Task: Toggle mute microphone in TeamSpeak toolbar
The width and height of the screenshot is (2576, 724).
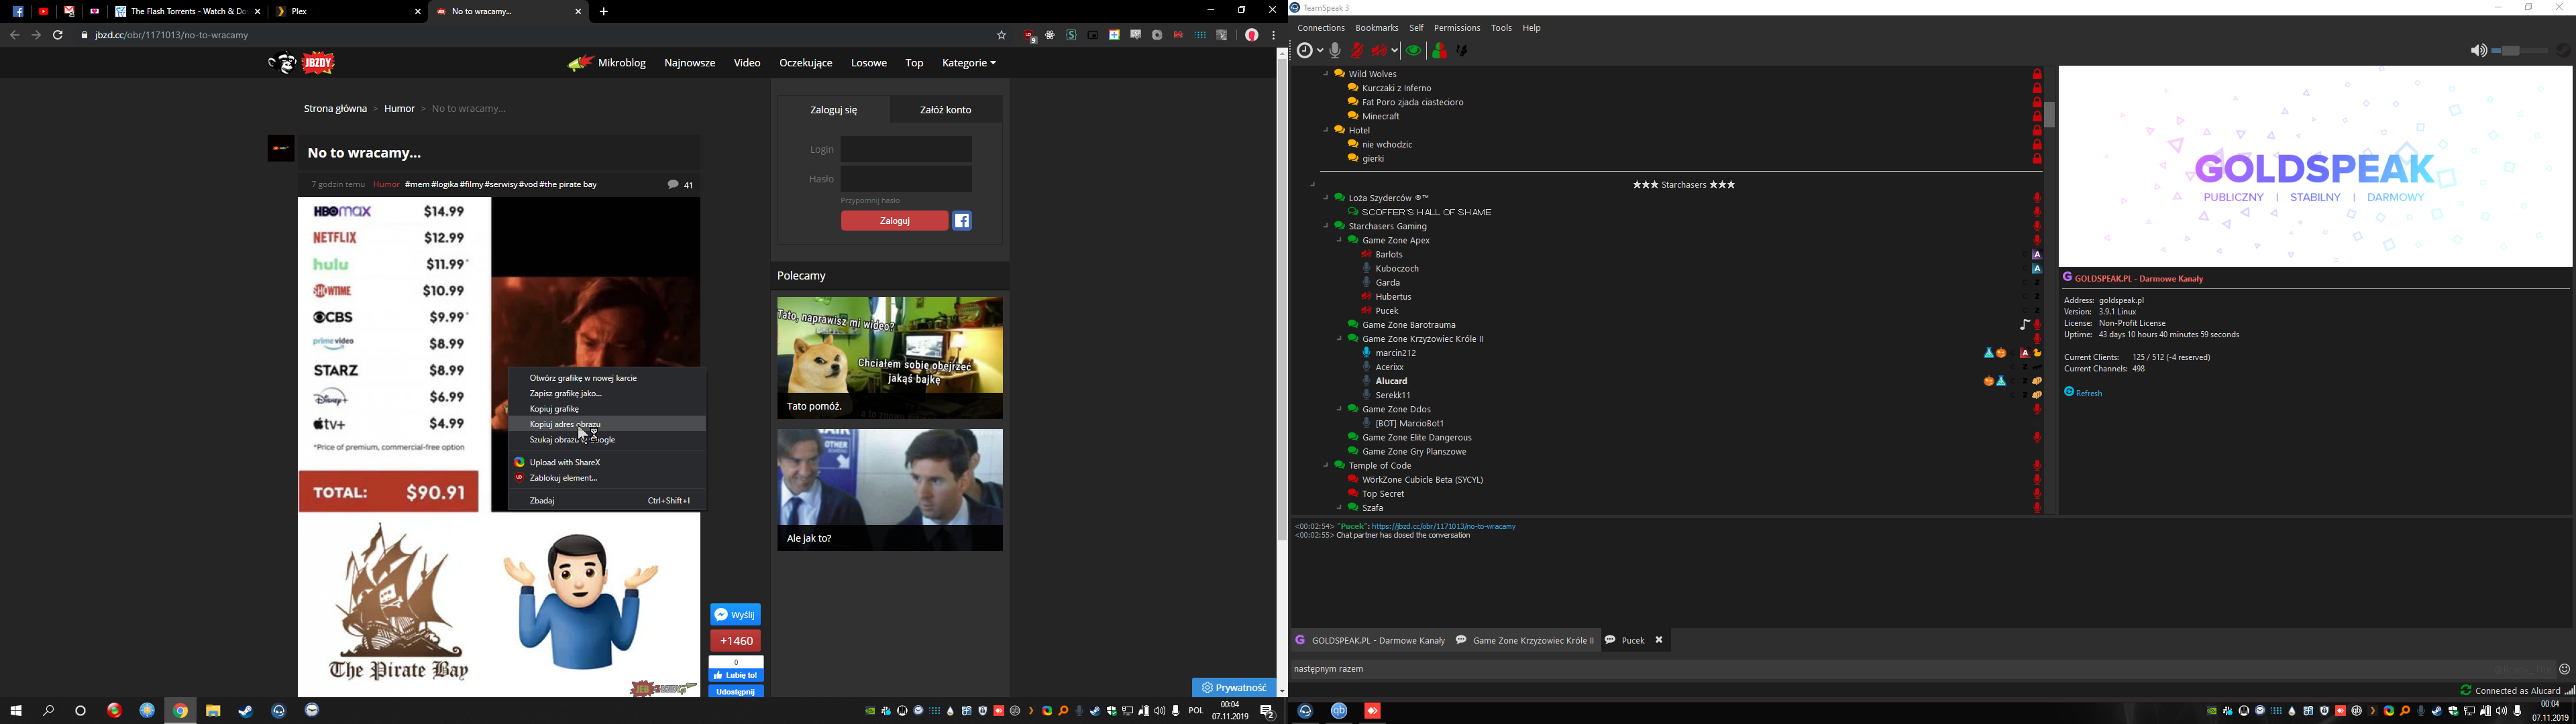Action: [x=1357, y=50]
